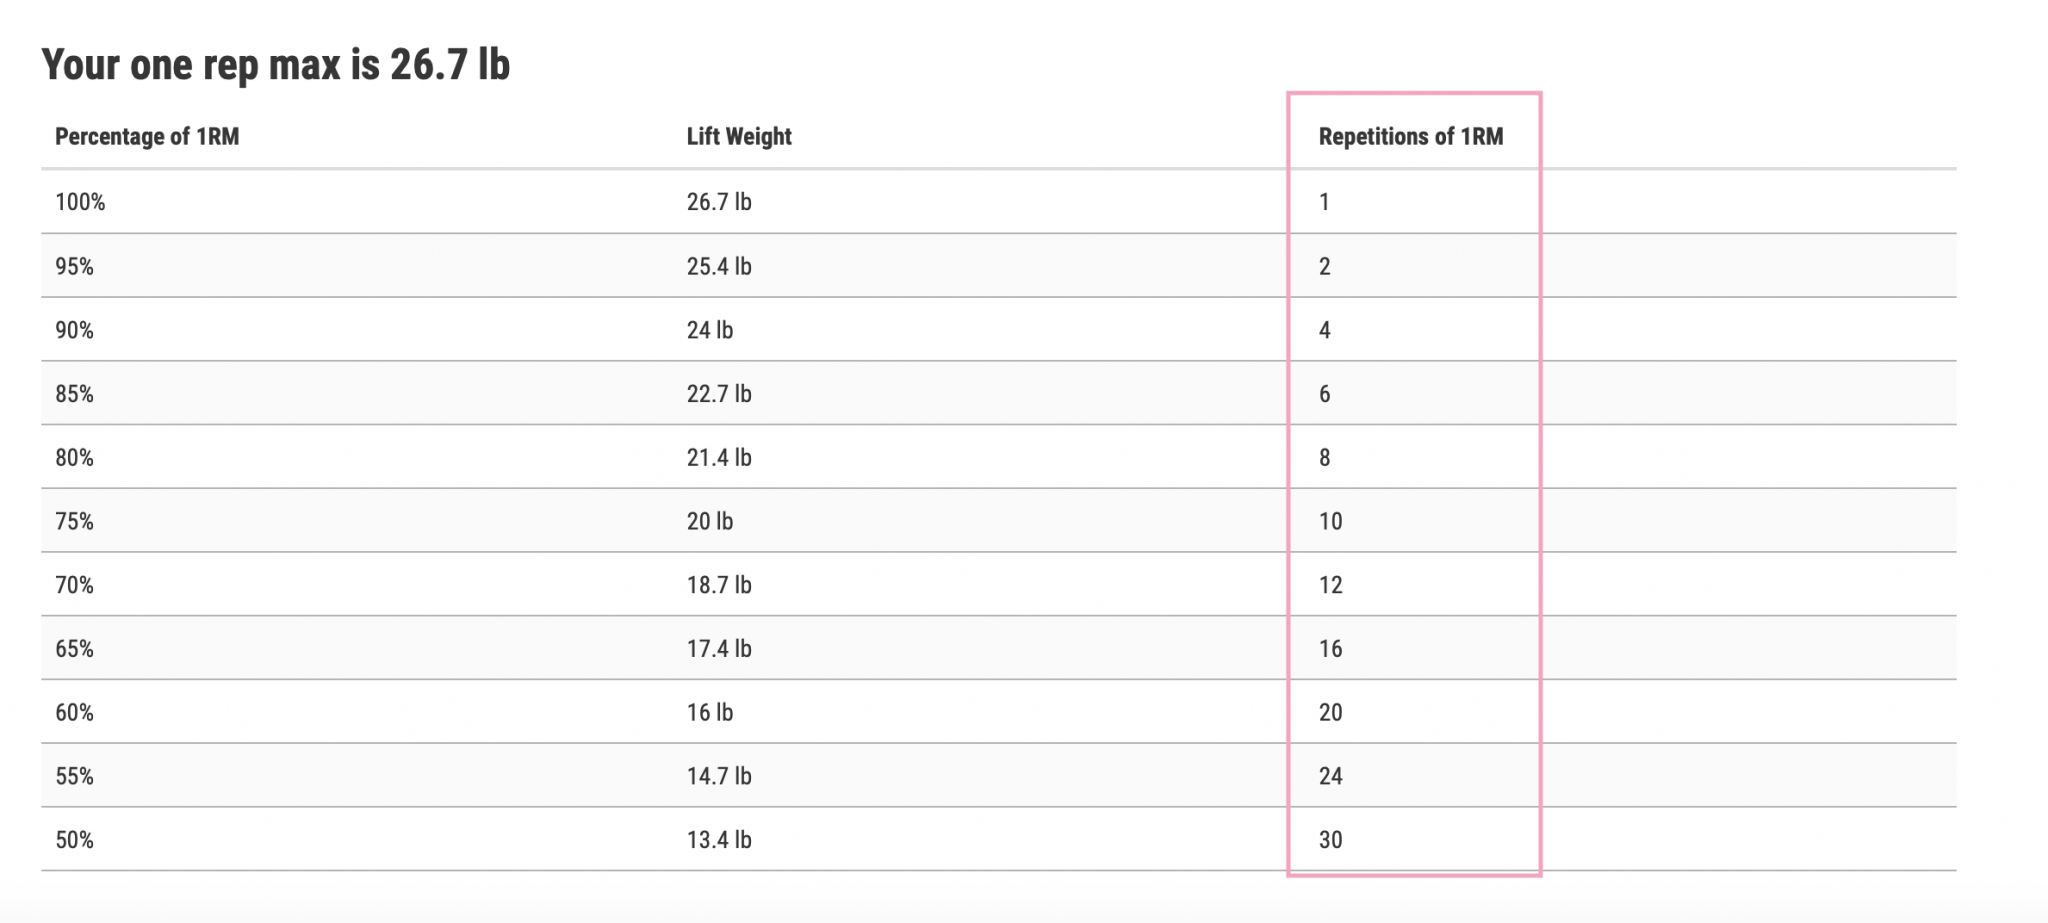Image resolution: width=2048 pixels, height=923 pixels.
Task: Click the 'Repetitions of 1RM' column header
Action: click(x=1410, y=137)
